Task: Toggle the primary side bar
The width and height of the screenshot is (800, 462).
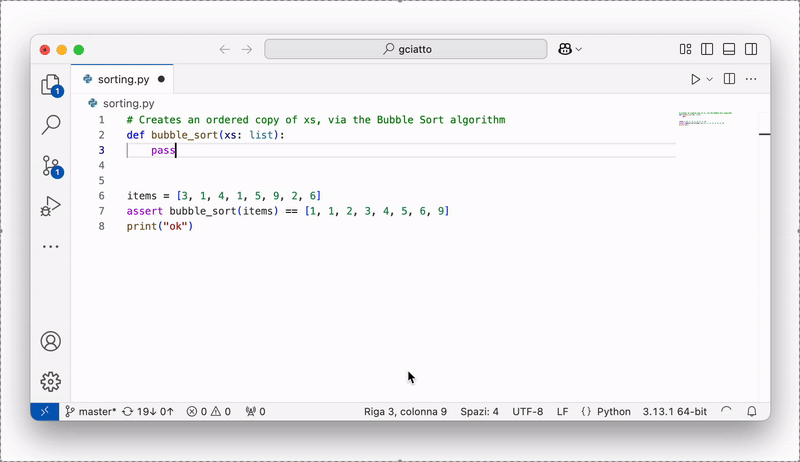Action: (x=707, y=49)
